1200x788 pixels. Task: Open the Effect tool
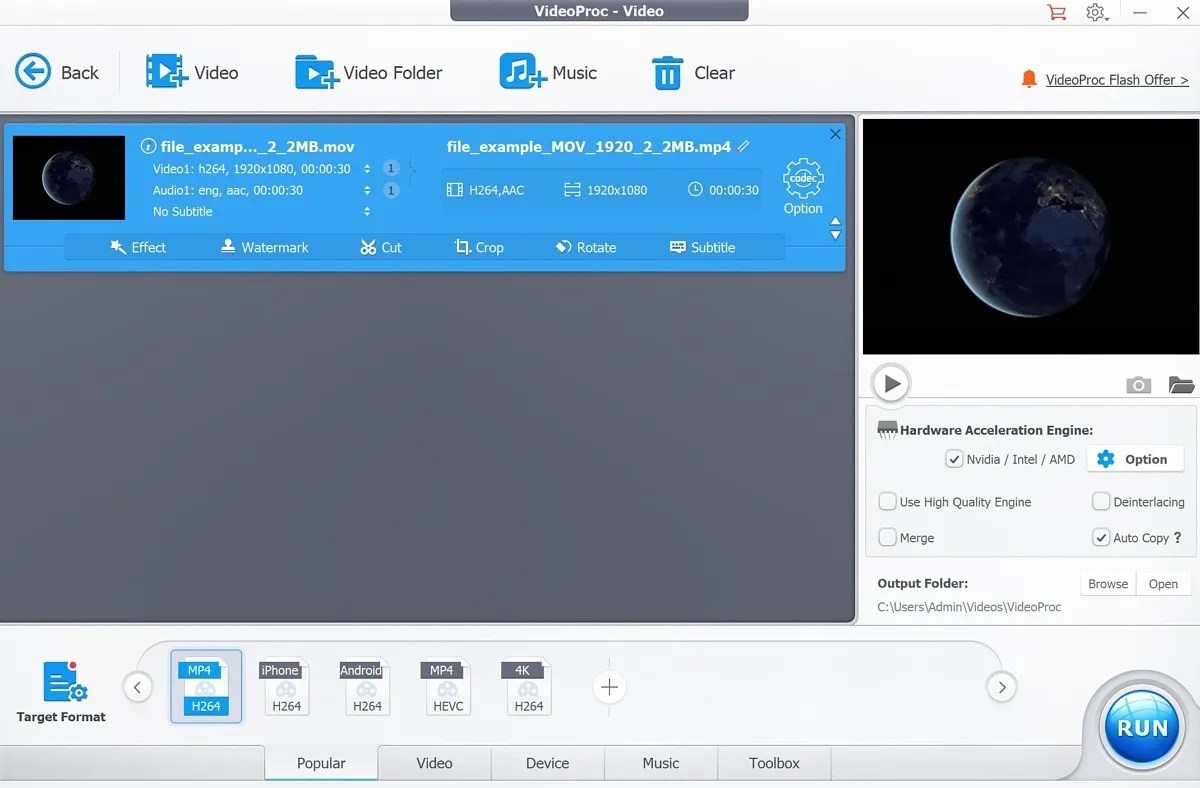(x=138, y=247)
